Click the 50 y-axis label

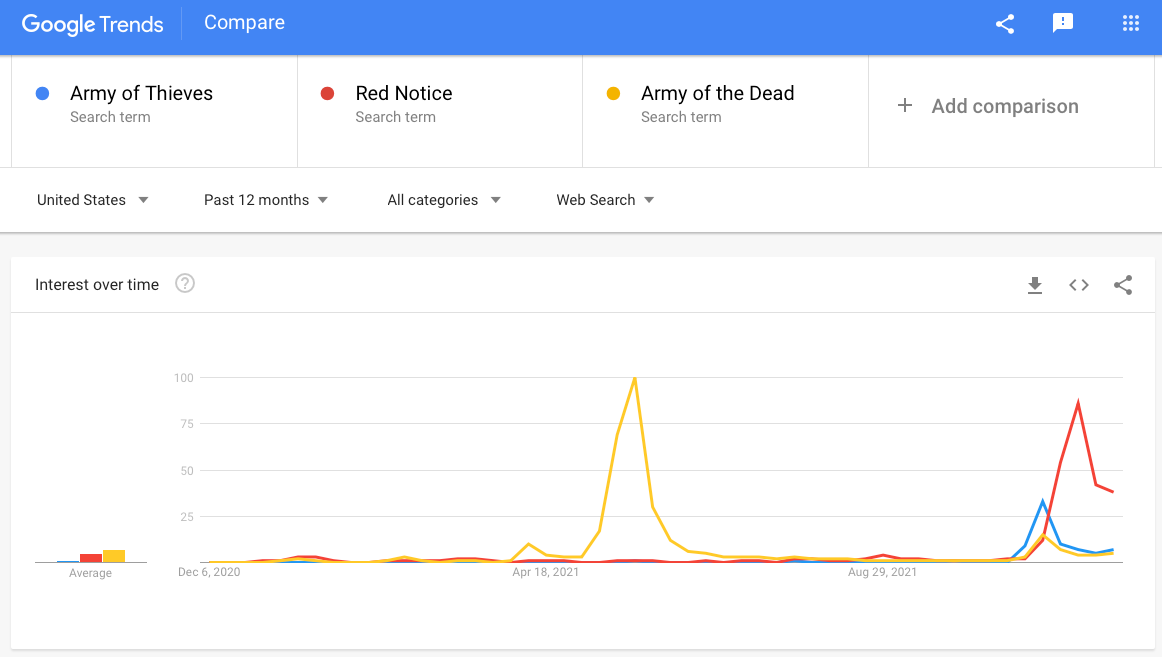tap(187, 470)
